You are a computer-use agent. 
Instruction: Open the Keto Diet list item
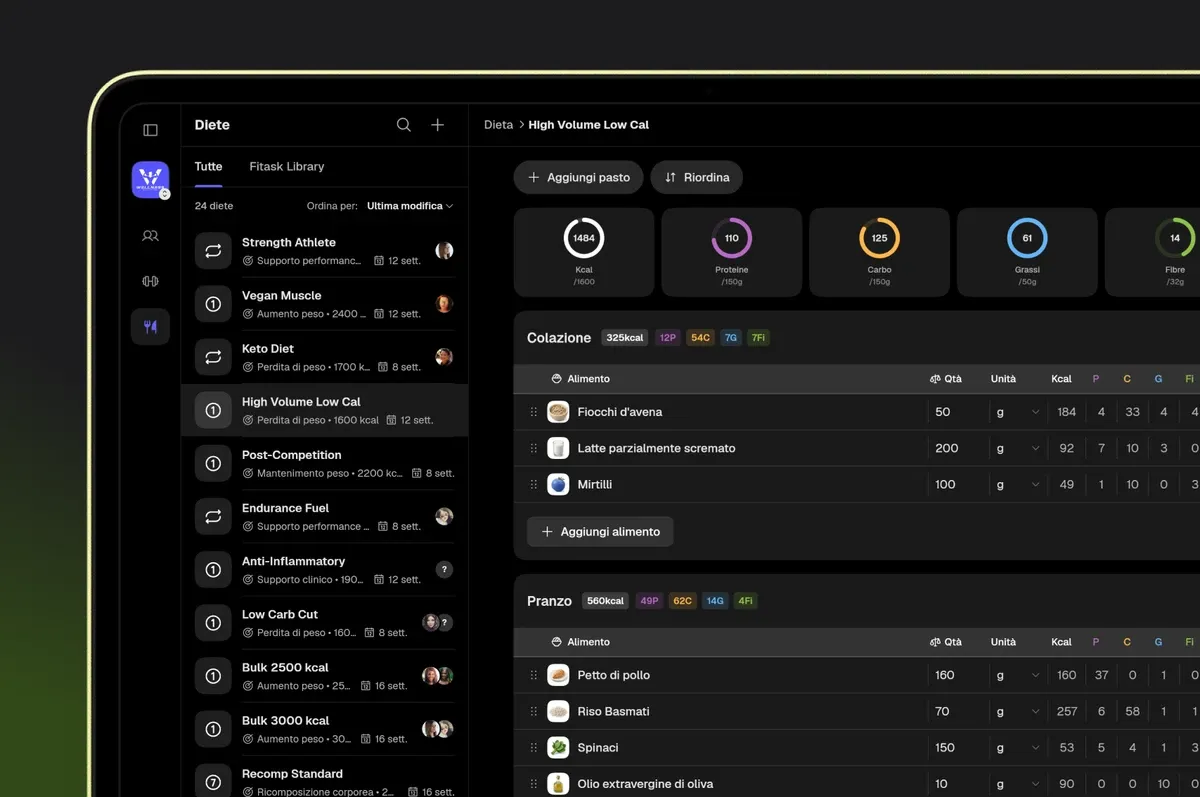(324, 357)
